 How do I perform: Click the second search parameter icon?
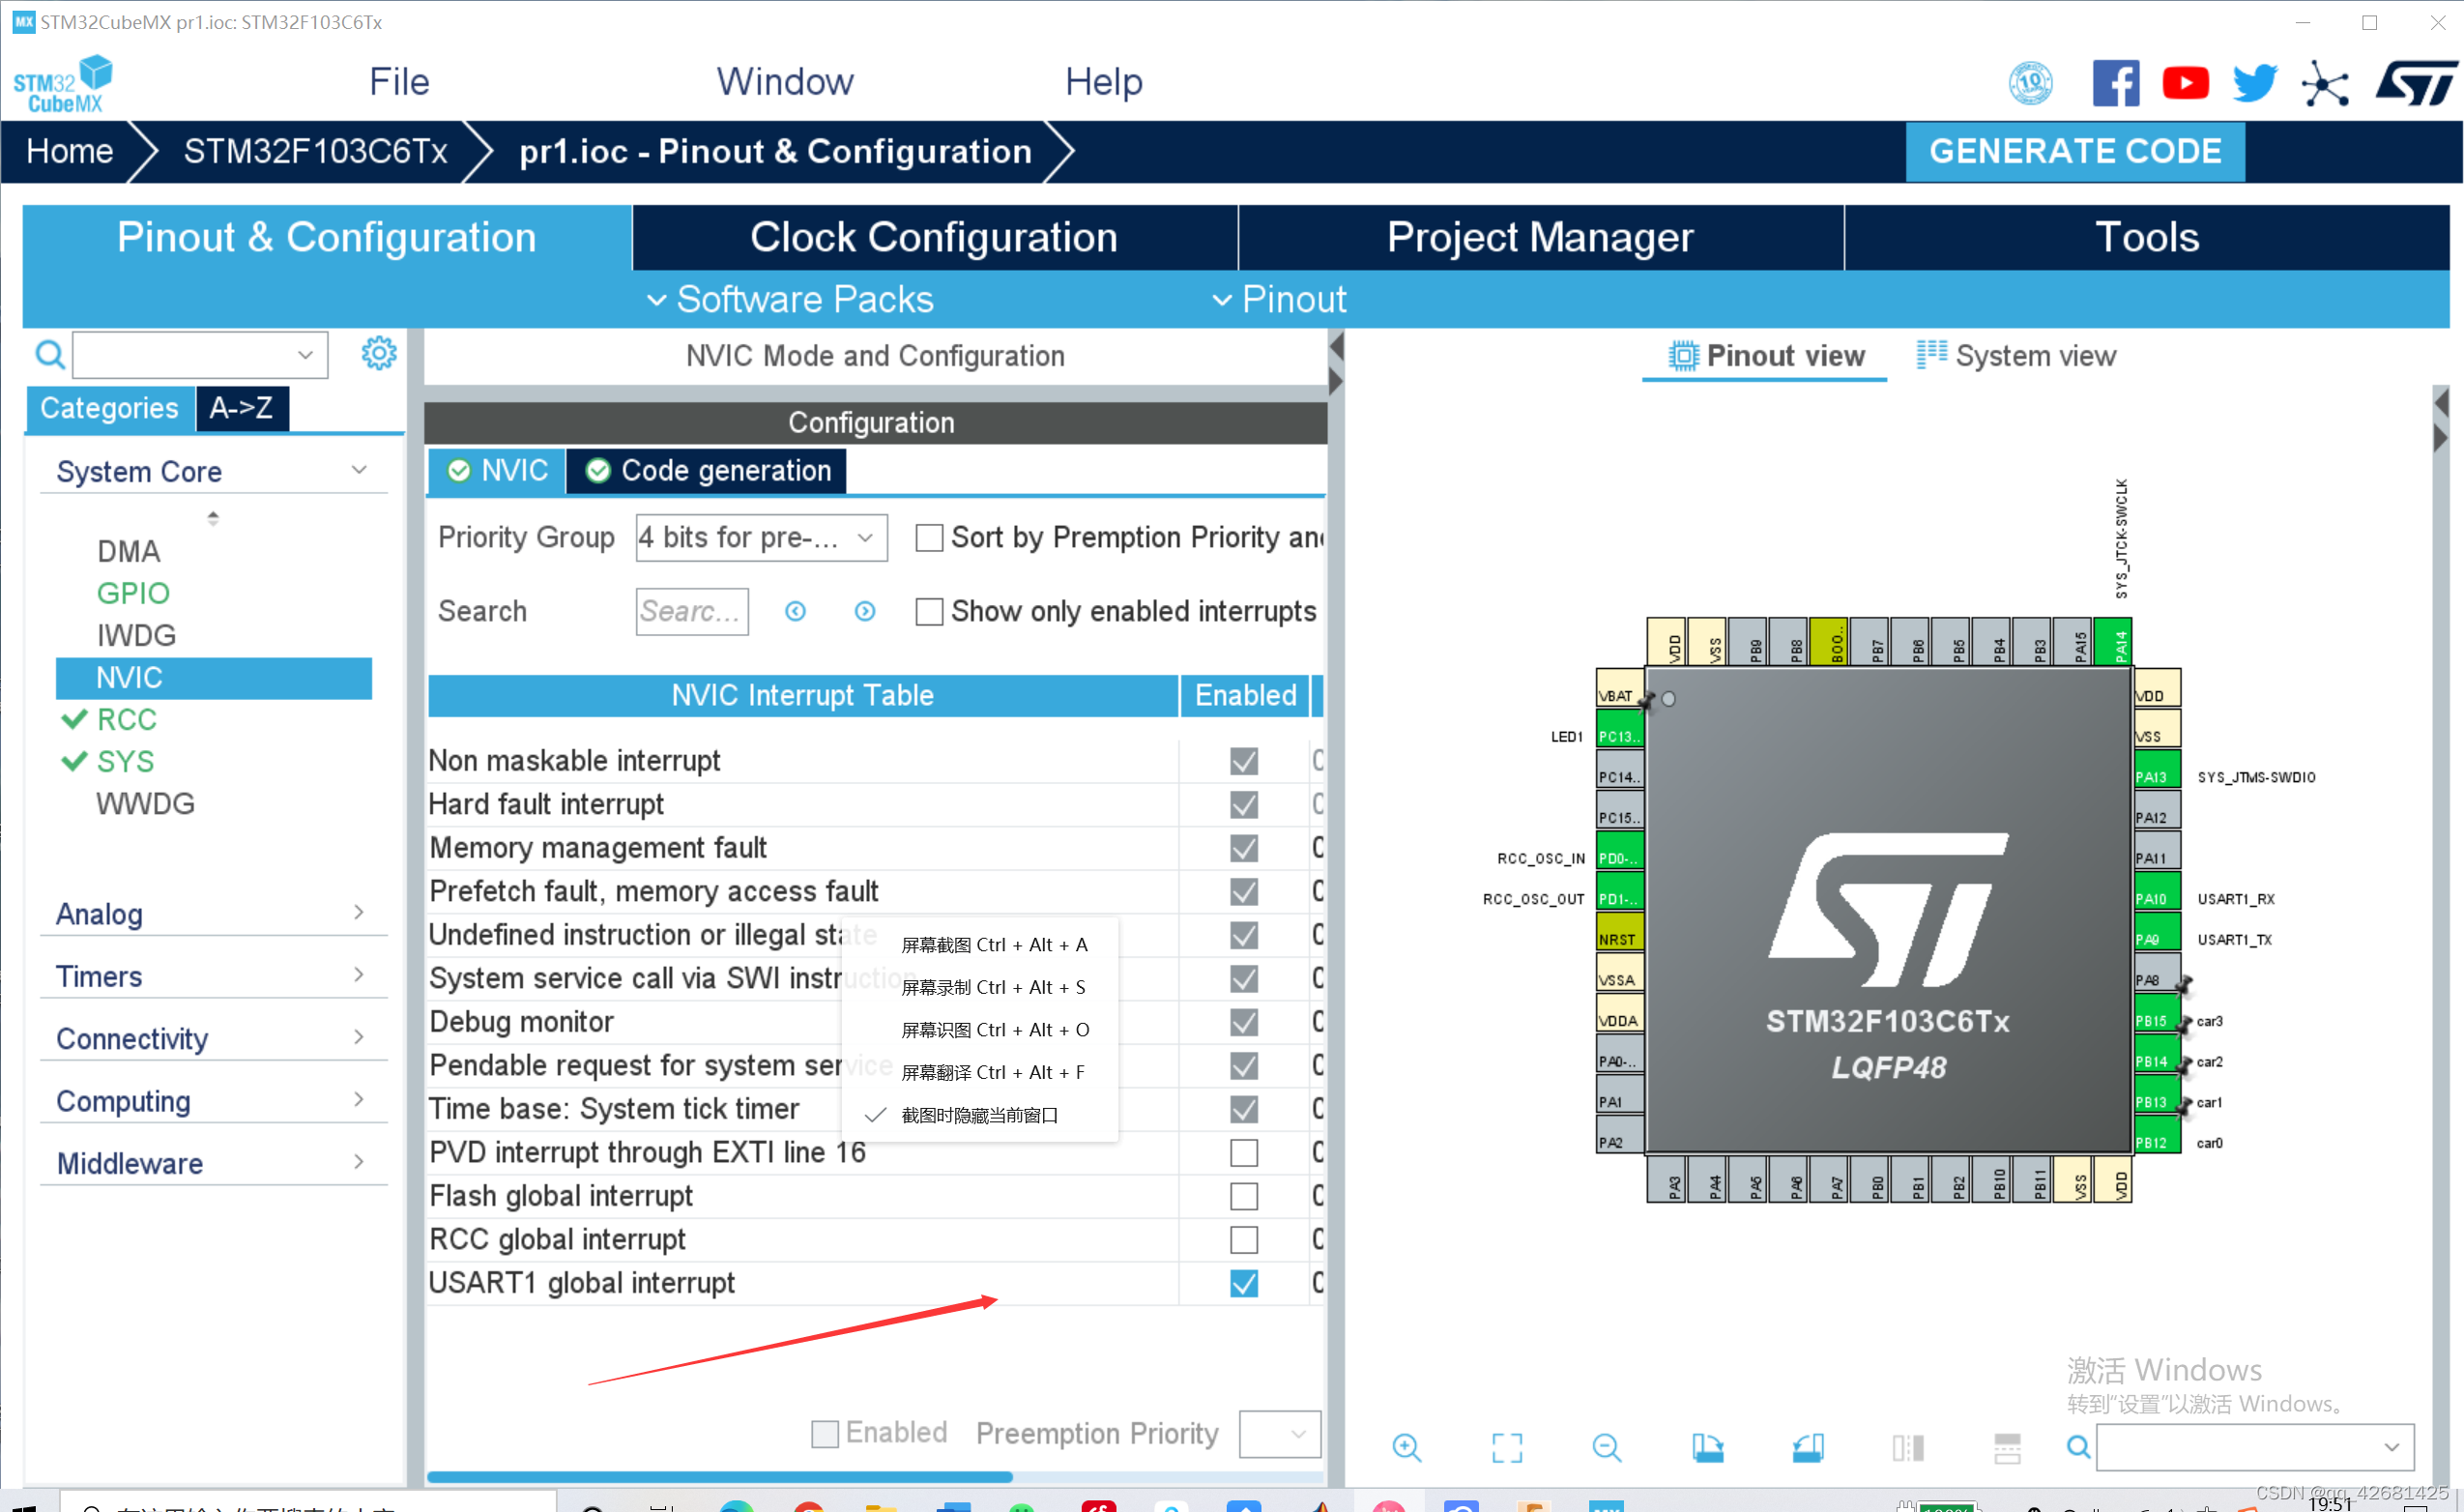(864, 611)
